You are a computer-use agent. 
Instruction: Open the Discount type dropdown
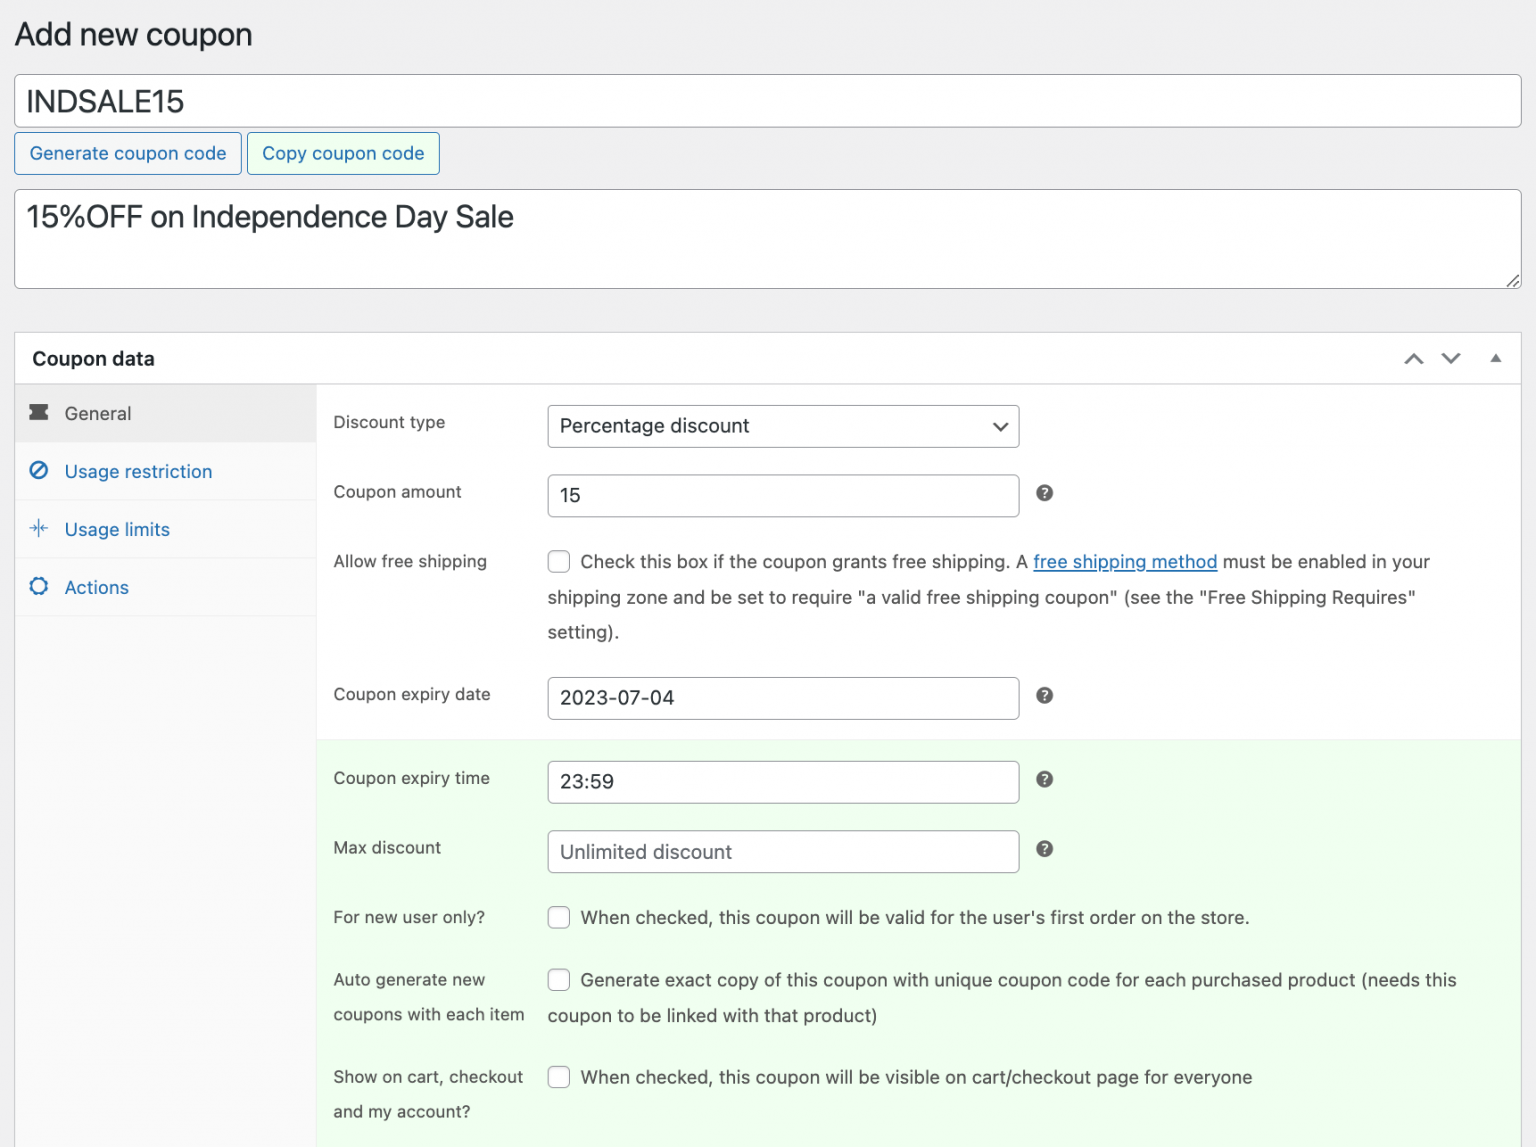click(783, 426)
